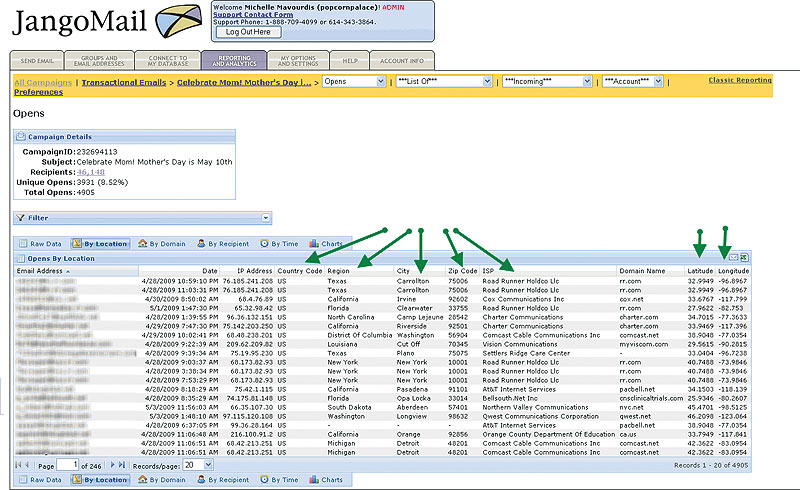Screen dimensions: 800x490
Task: Click the page number input field
Action: [x=67, y=465]
